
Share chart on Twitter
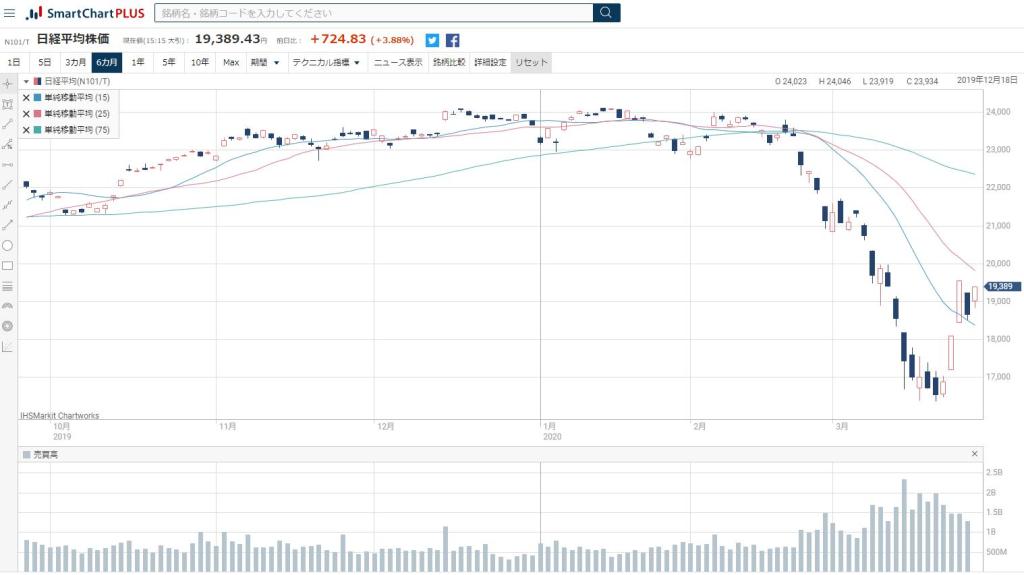pyautogui.click(x=432, y=40)
